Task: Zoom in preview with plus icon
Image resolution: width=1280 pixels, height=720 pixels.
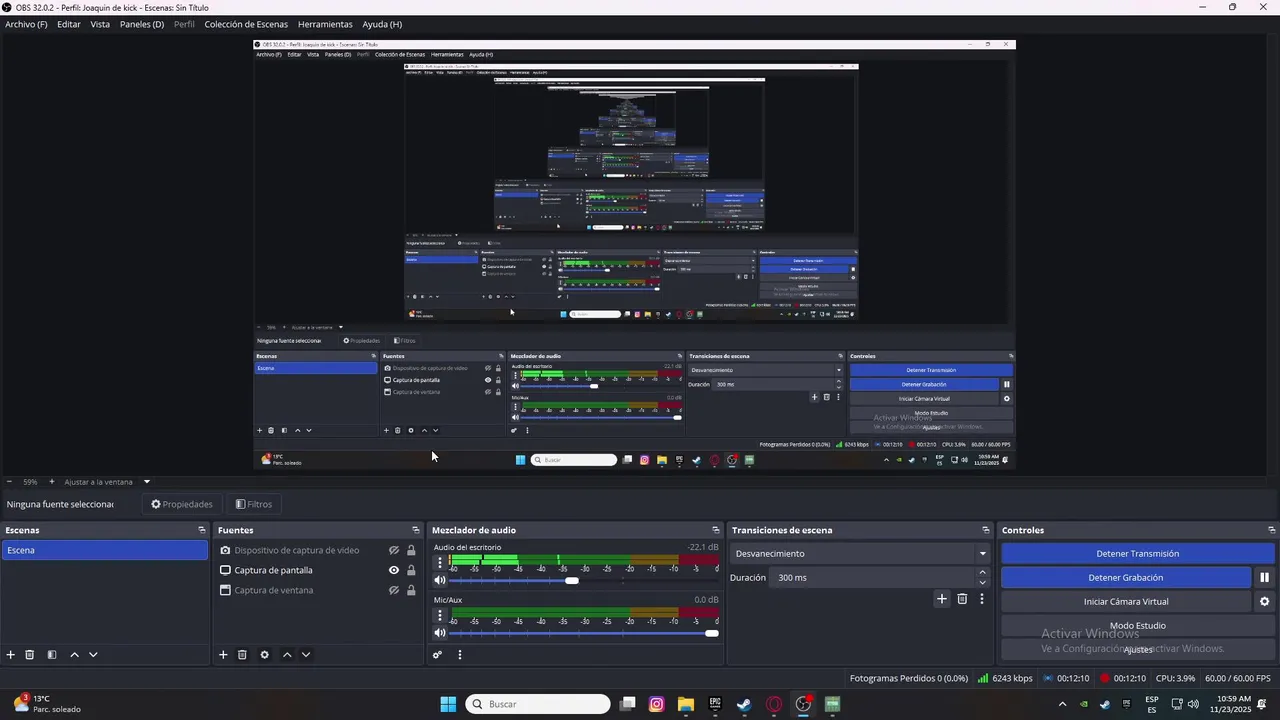Action: [x=52, y=482]
